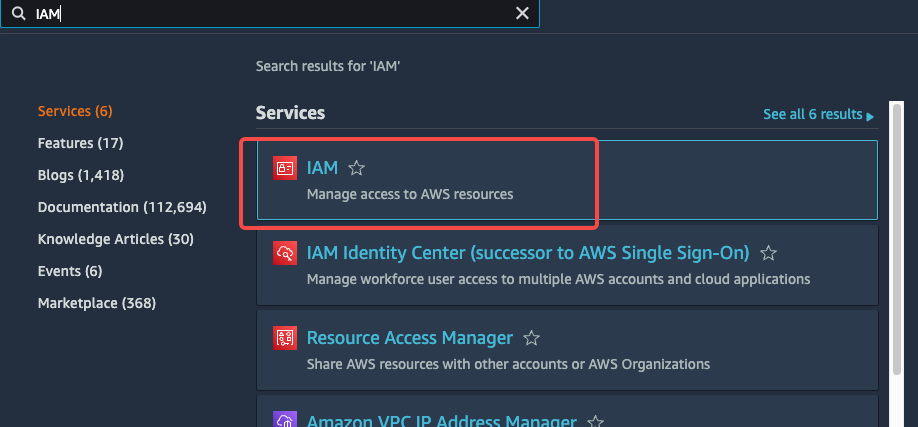Viewport: 918px width, 427px height.
Task: Star the IAM Identity Center service
Action: coord(768,254)
